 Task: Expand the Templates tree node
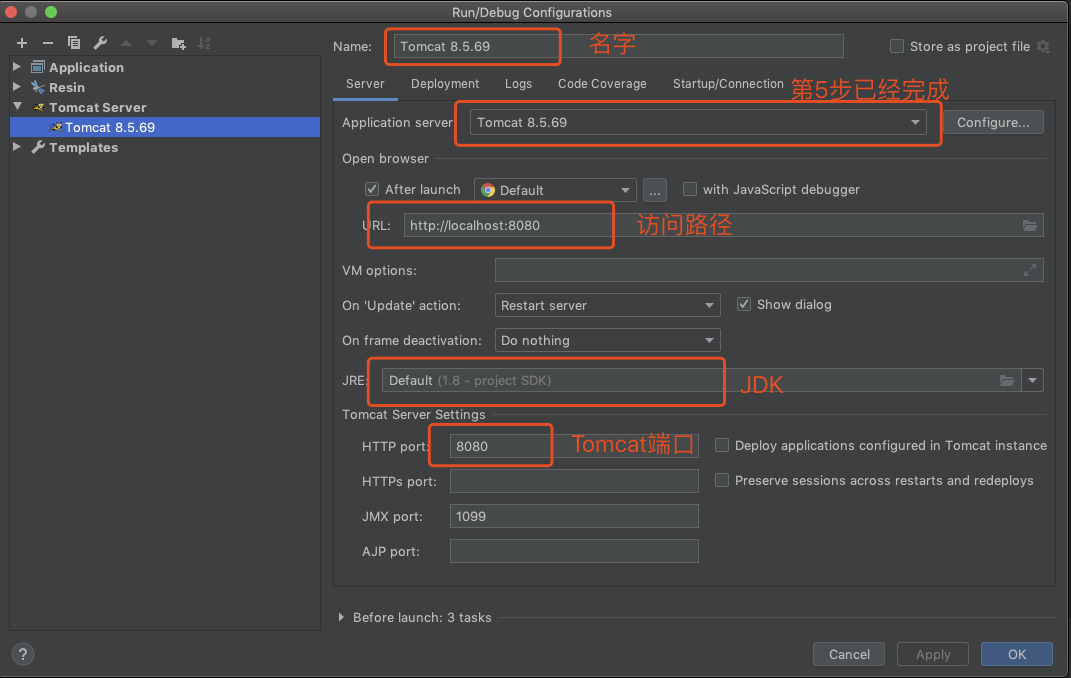(x=18, y=147)
